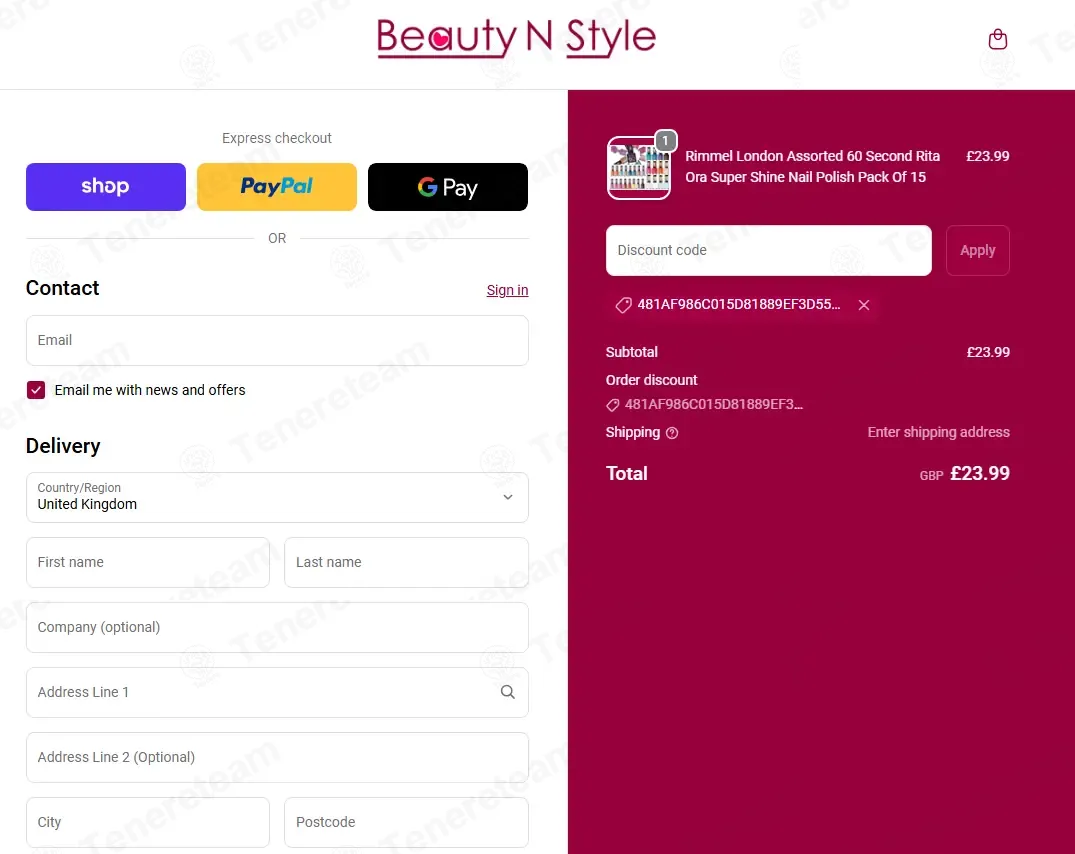Screen dimensions: 1075x854
Task: Focus the Discount code field
Action: coord(769,250)
